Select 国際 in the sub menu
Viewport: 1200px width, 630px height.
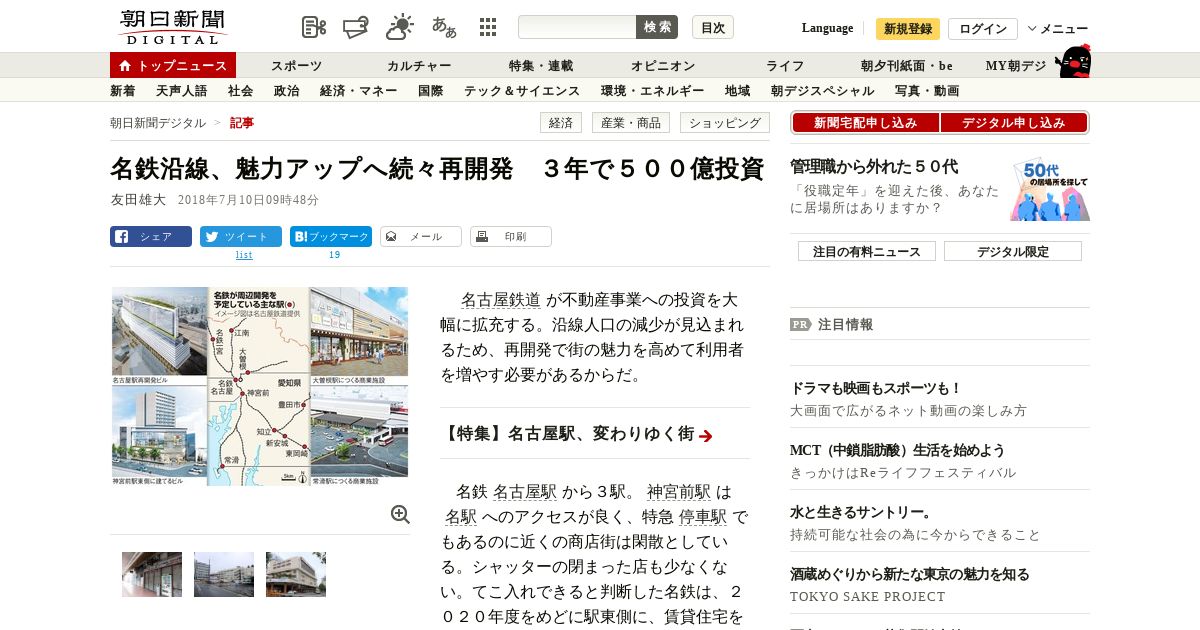tap(430, 91)
